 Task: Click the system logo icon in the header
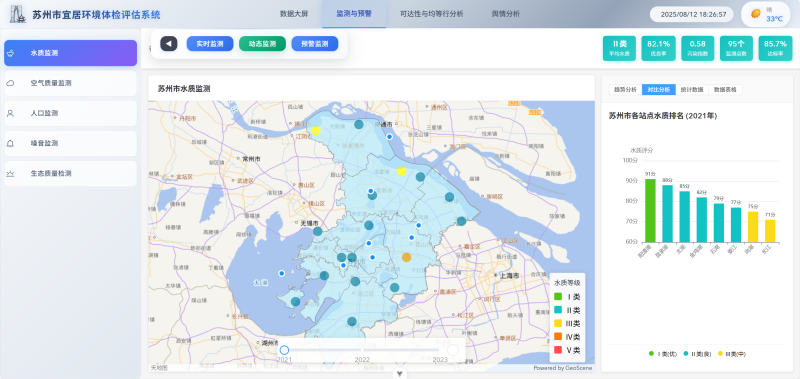[x=18, y=14]
